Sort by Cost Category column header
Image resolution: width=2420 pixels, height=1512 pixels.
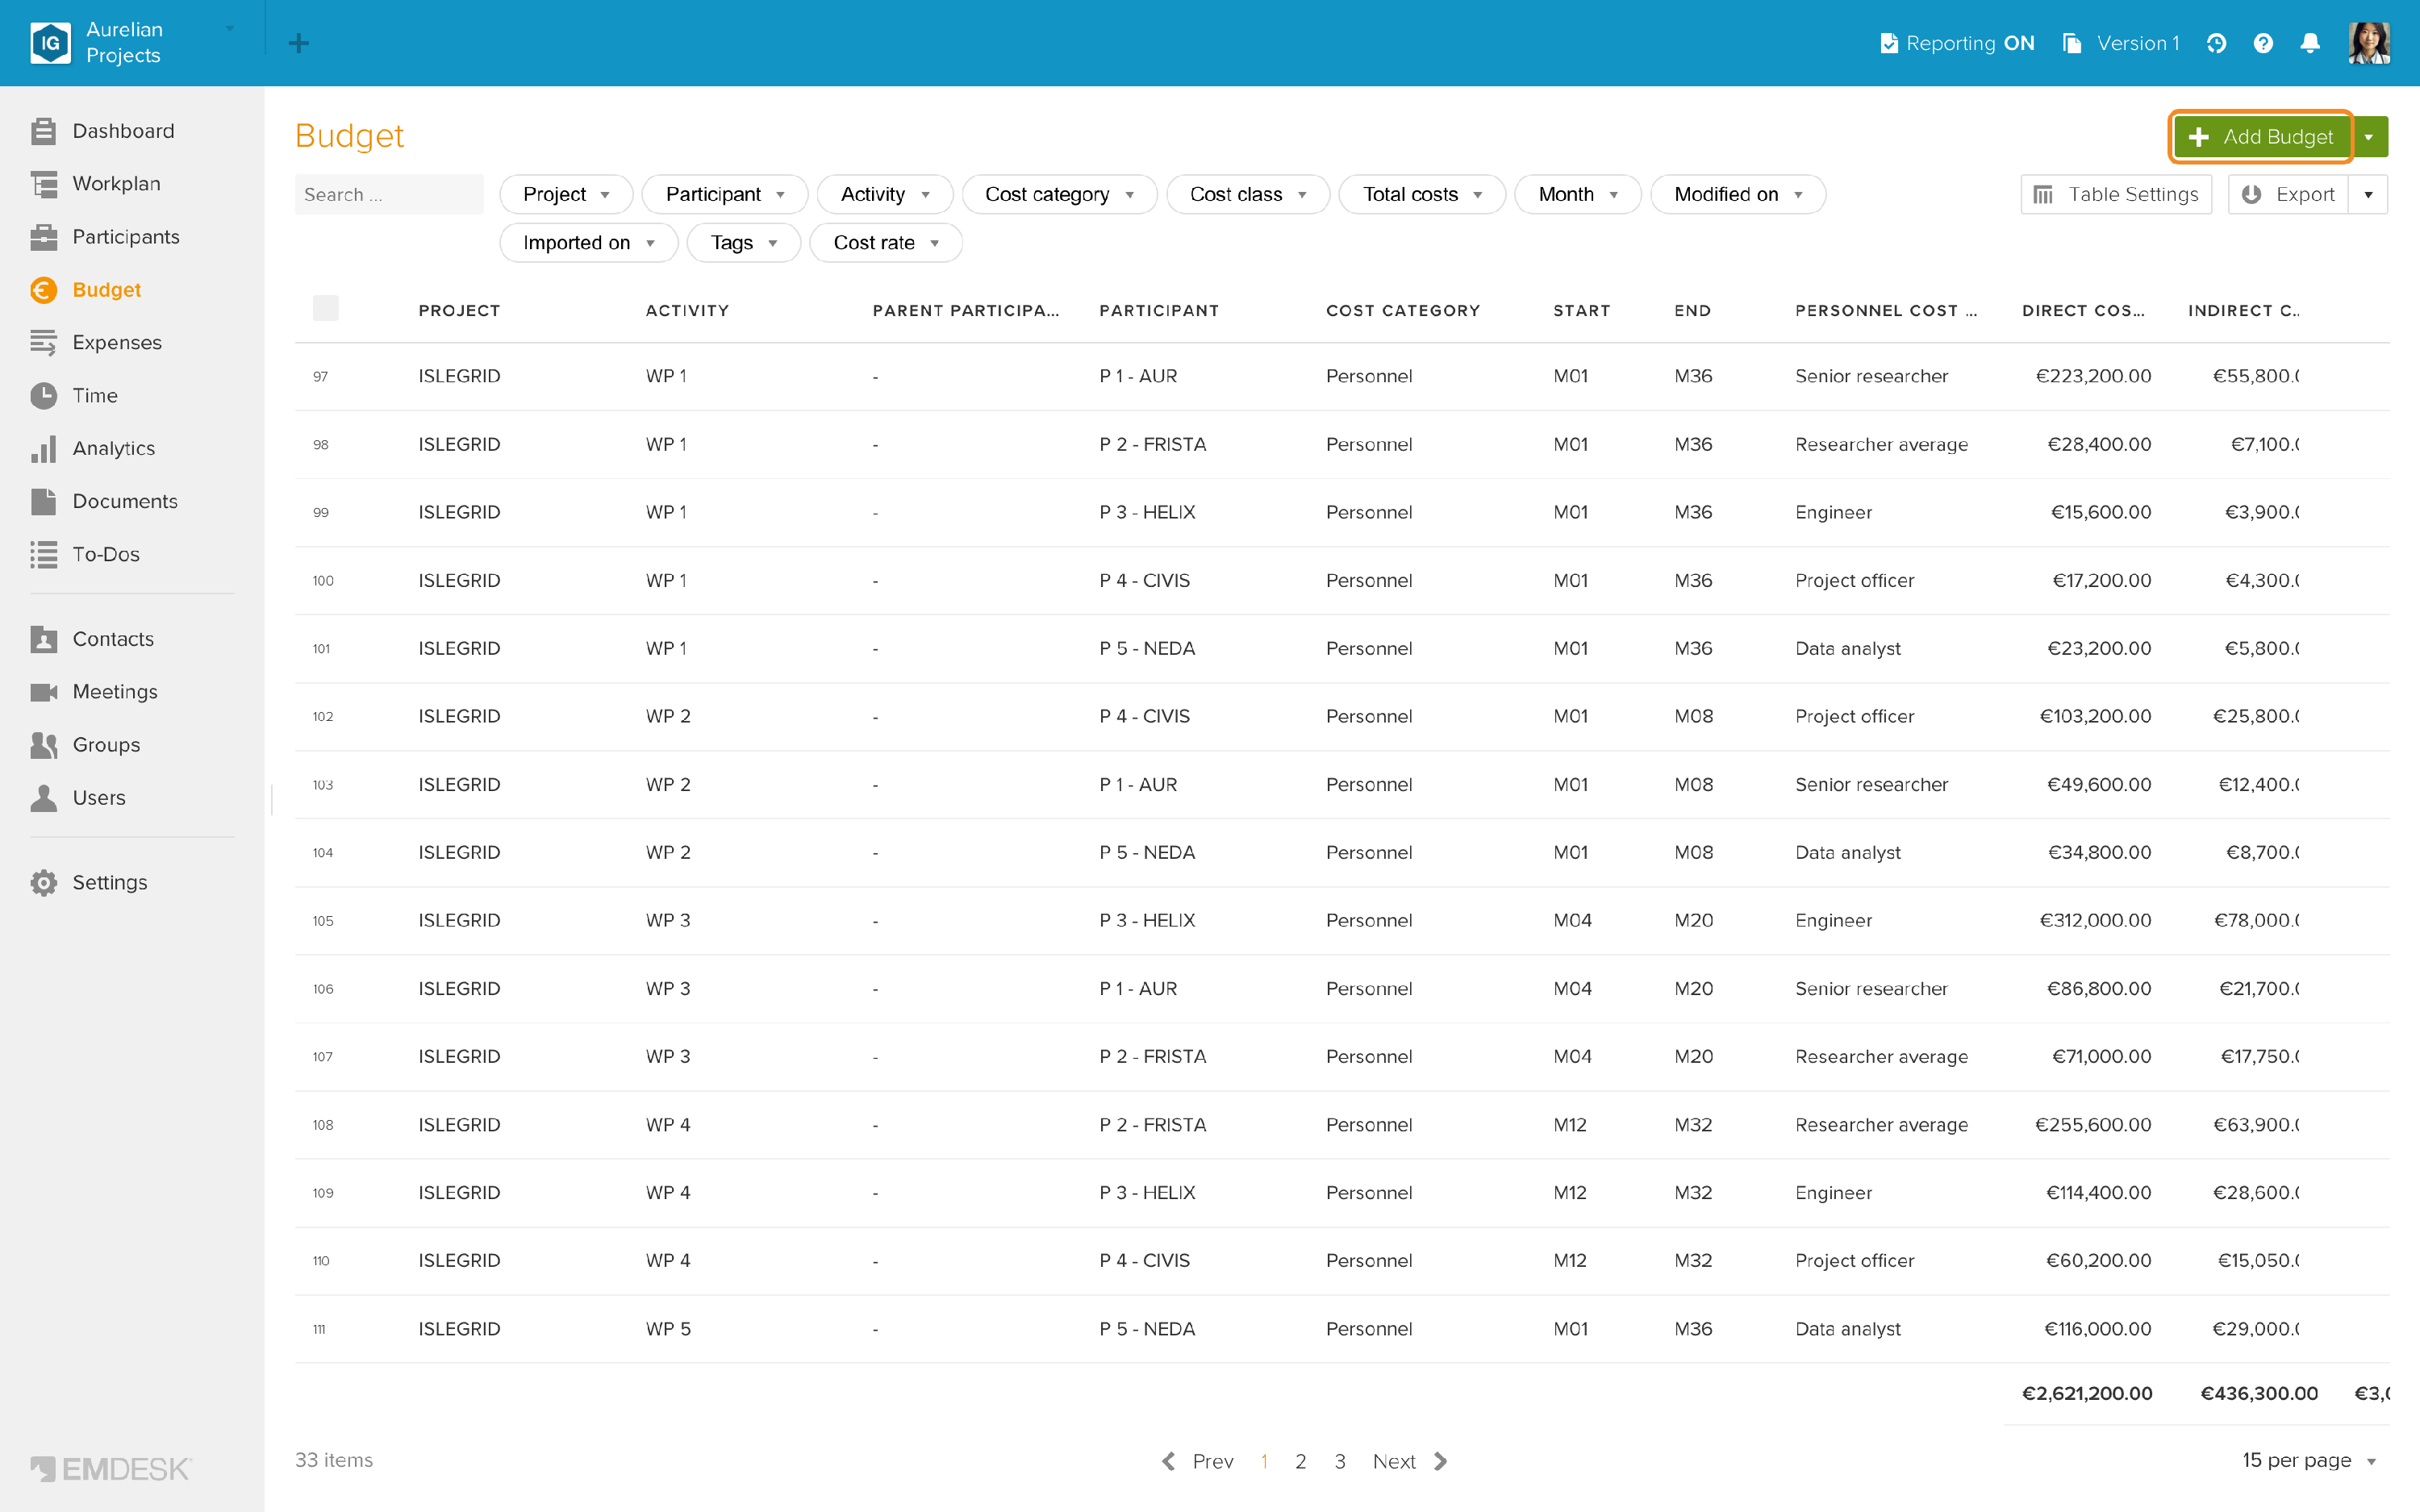click(1403, 311)
